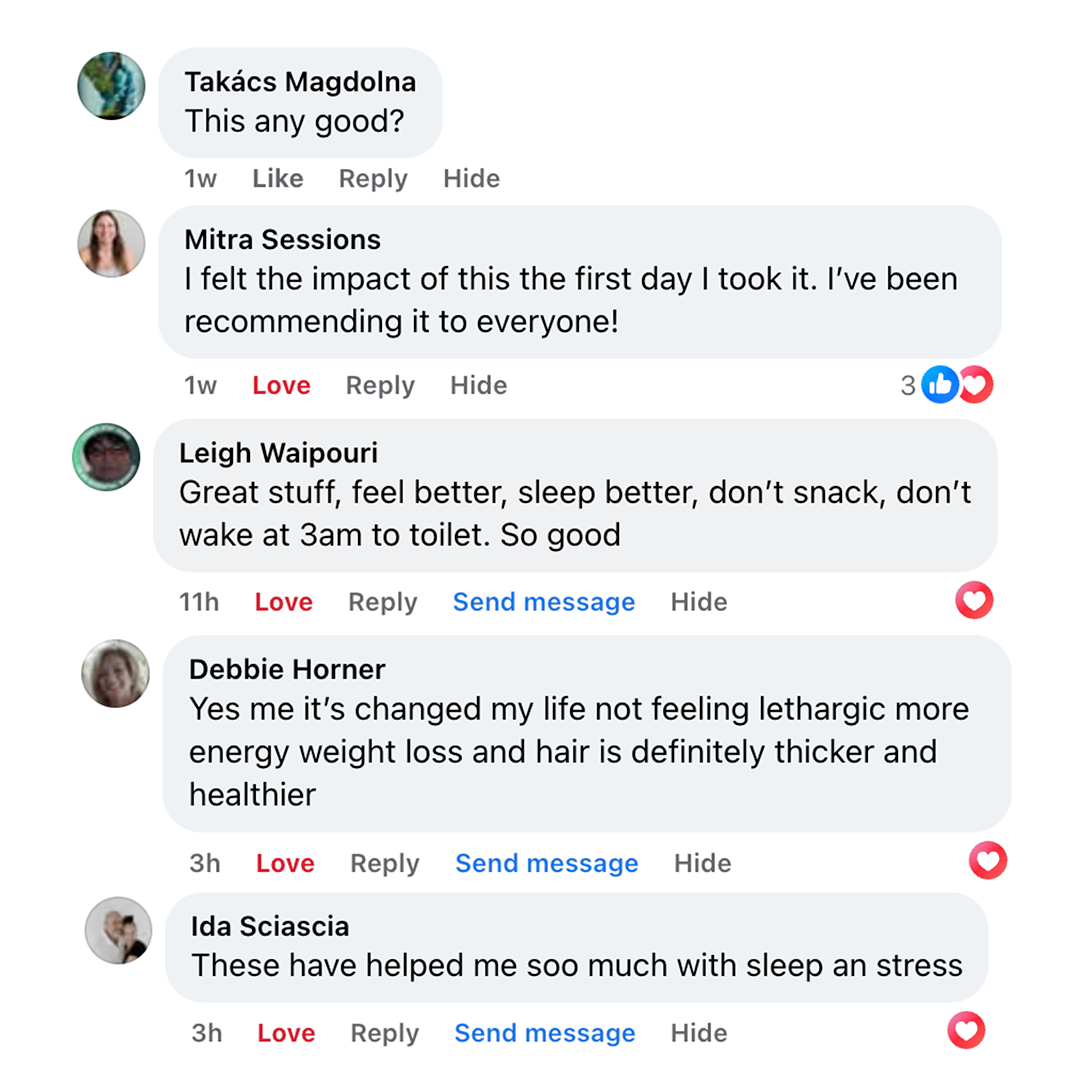
Task: Click Ida Sciascia's profile picture
Action: (x=118, y=930)
